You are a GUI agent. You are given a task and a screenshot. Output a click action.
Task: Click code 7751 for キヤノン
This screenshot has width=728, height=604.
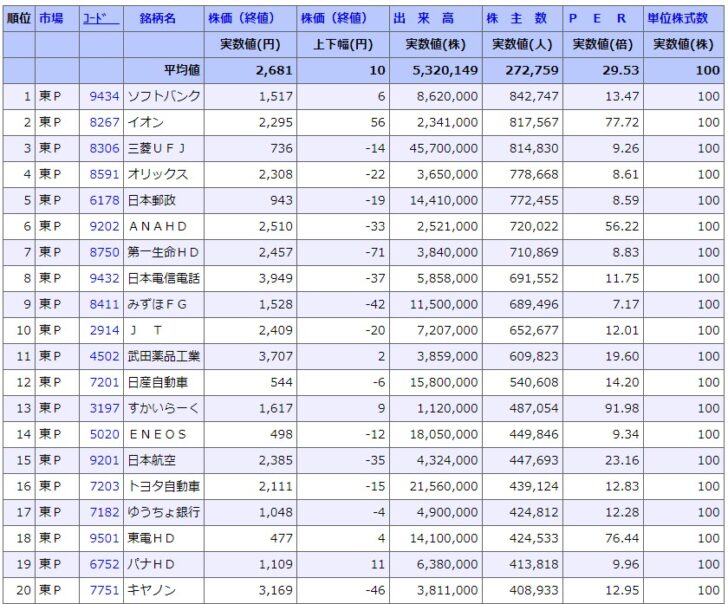click(x=105, y=590)
